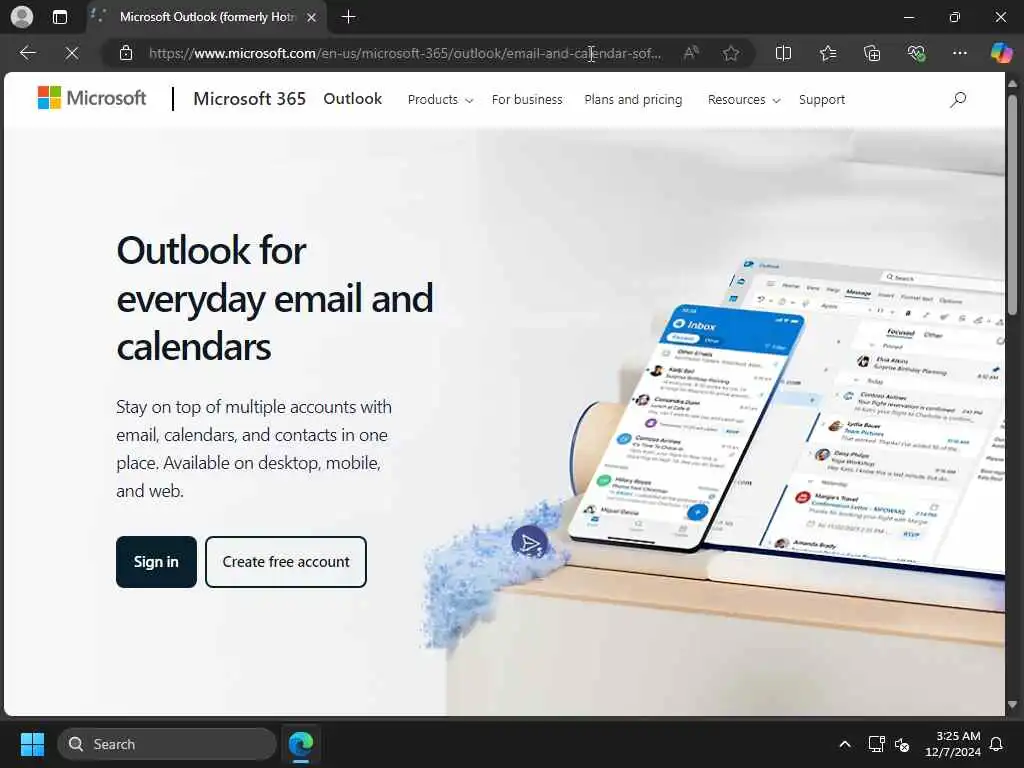Open Browser essentials heart icon
Viewport: 1024px width, 768px height.
point(916,53)
